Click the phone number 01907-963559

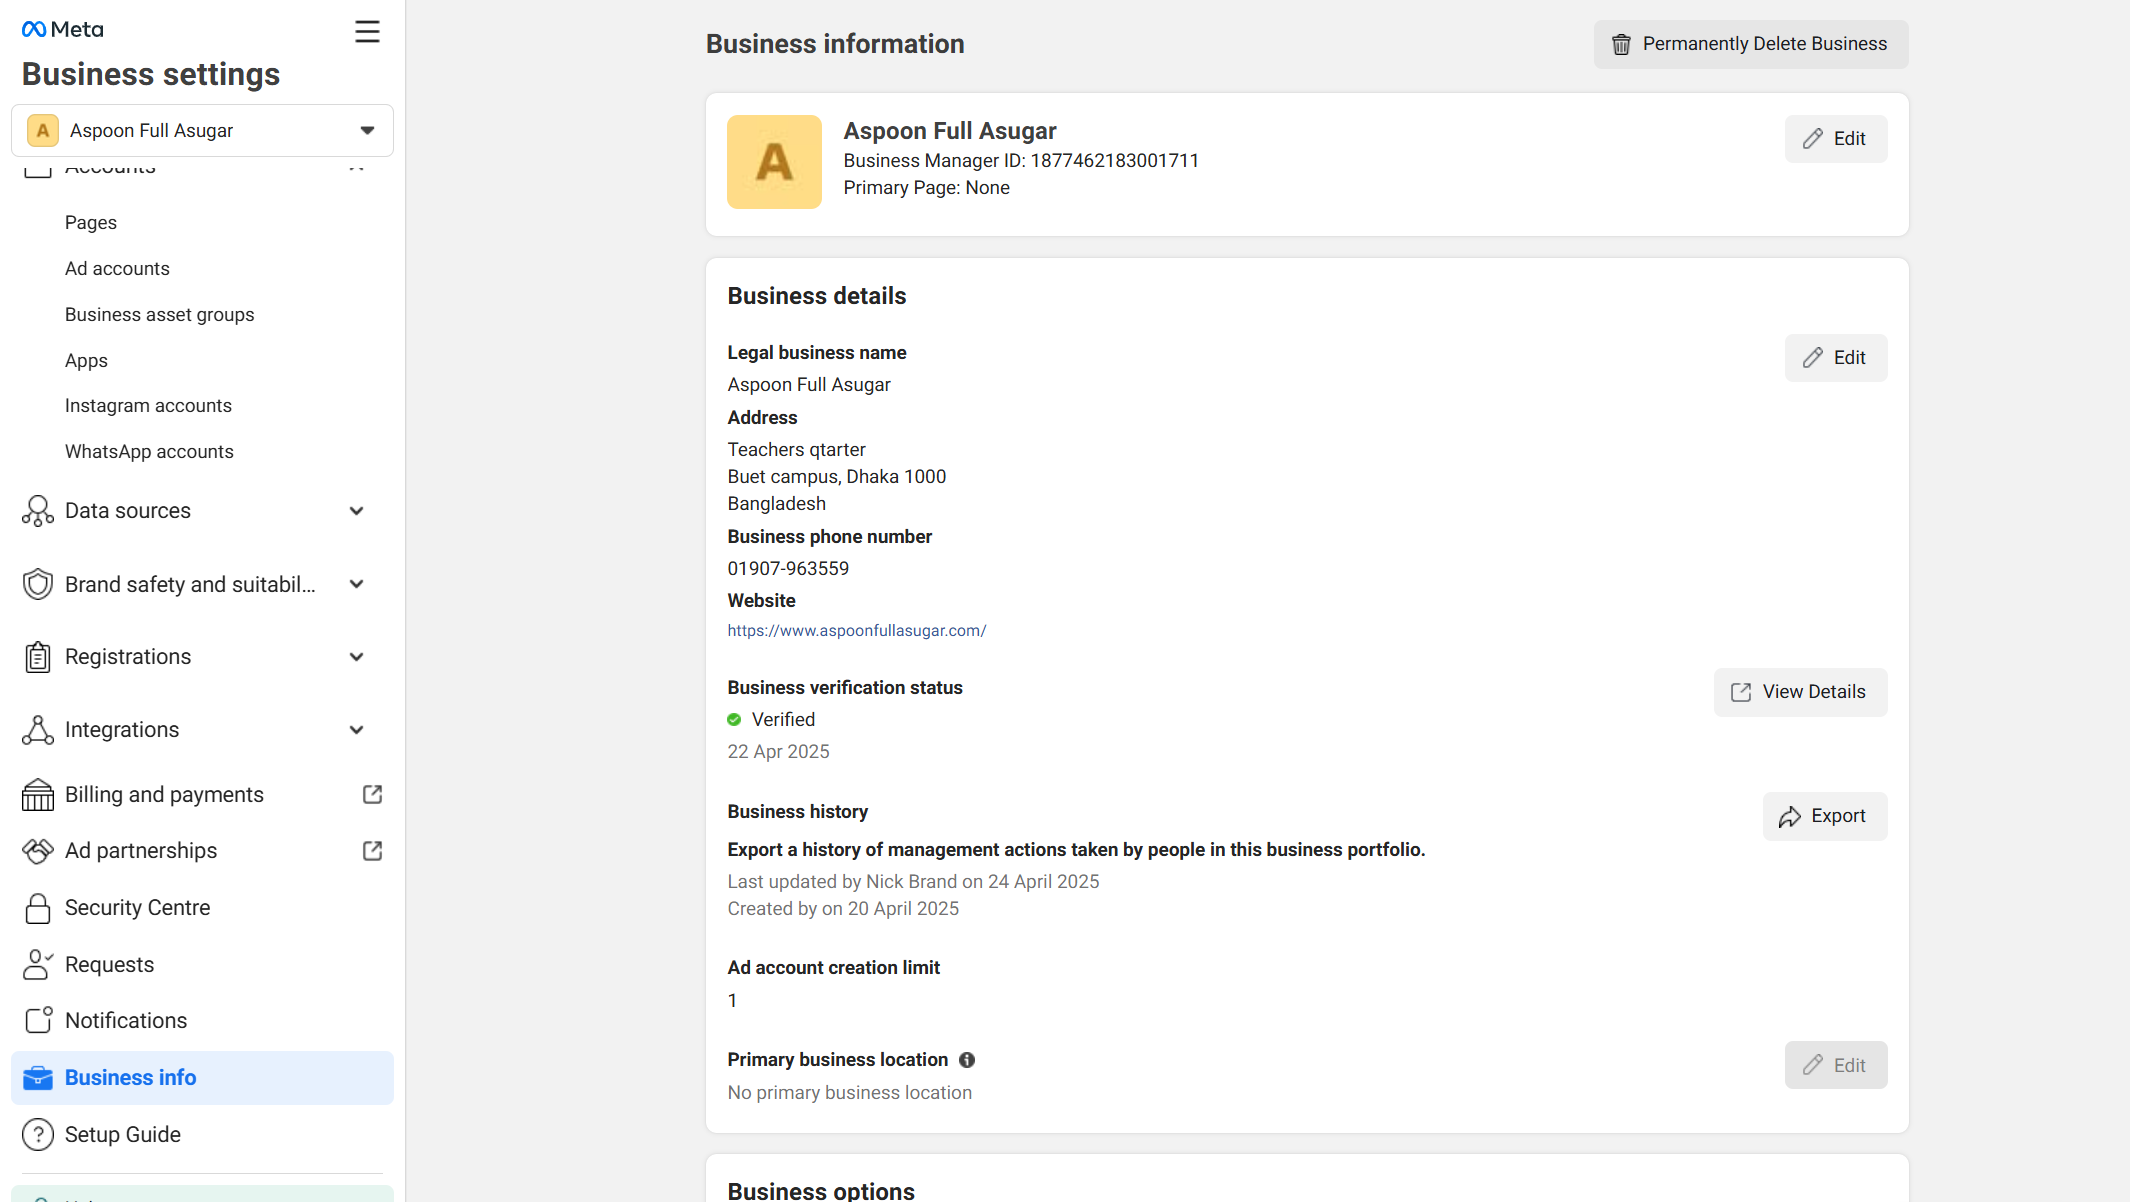(788, 569)
